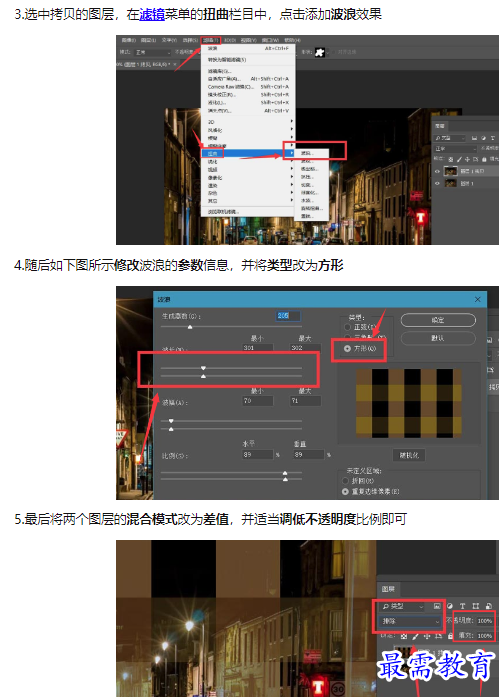This screenshot has height=697, width=501.
Task: Click adjustment layer filter icon in first screenshot
Action: pyautogui.click(x=484, y=138)
